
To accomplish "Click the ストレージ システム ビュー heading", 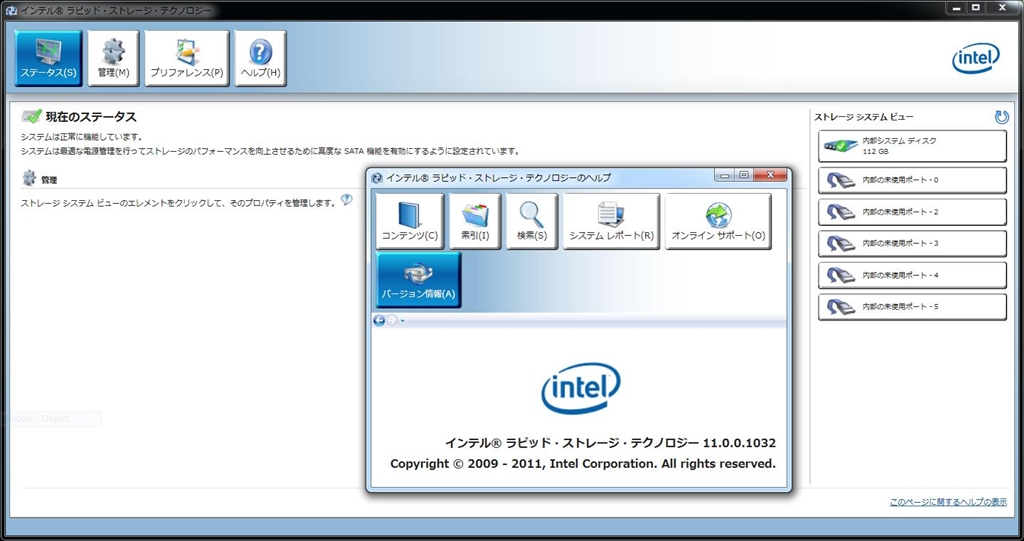I will [863, 117].
